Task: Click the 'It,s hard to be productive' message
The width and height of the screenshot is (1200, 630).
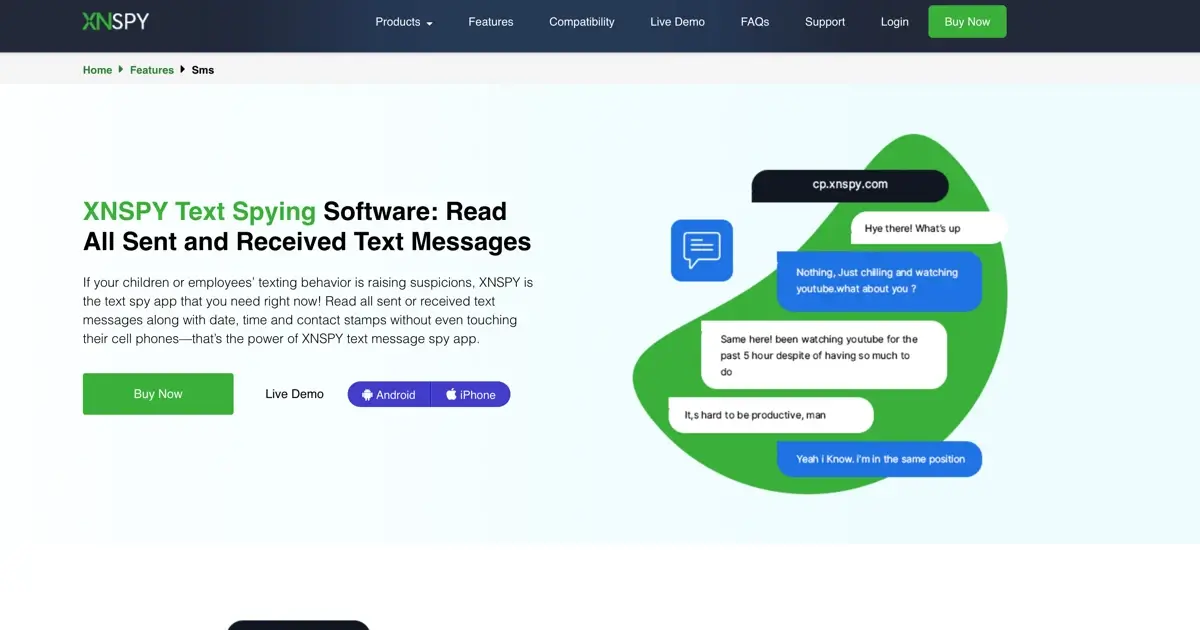Action: [771, 415]
